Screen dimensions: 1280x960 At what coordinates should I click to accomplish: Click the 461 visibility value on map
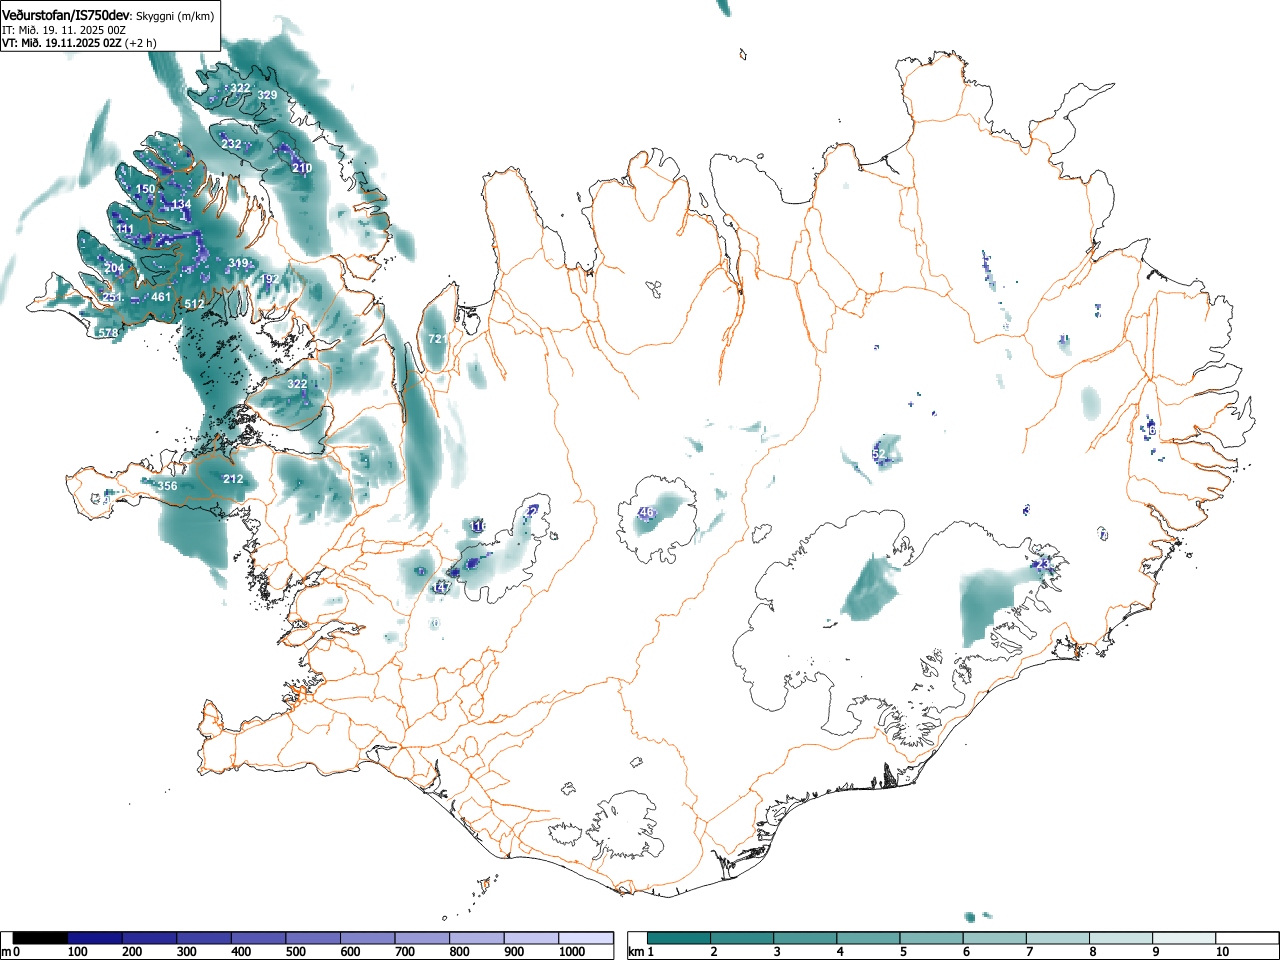pos(161,297)
